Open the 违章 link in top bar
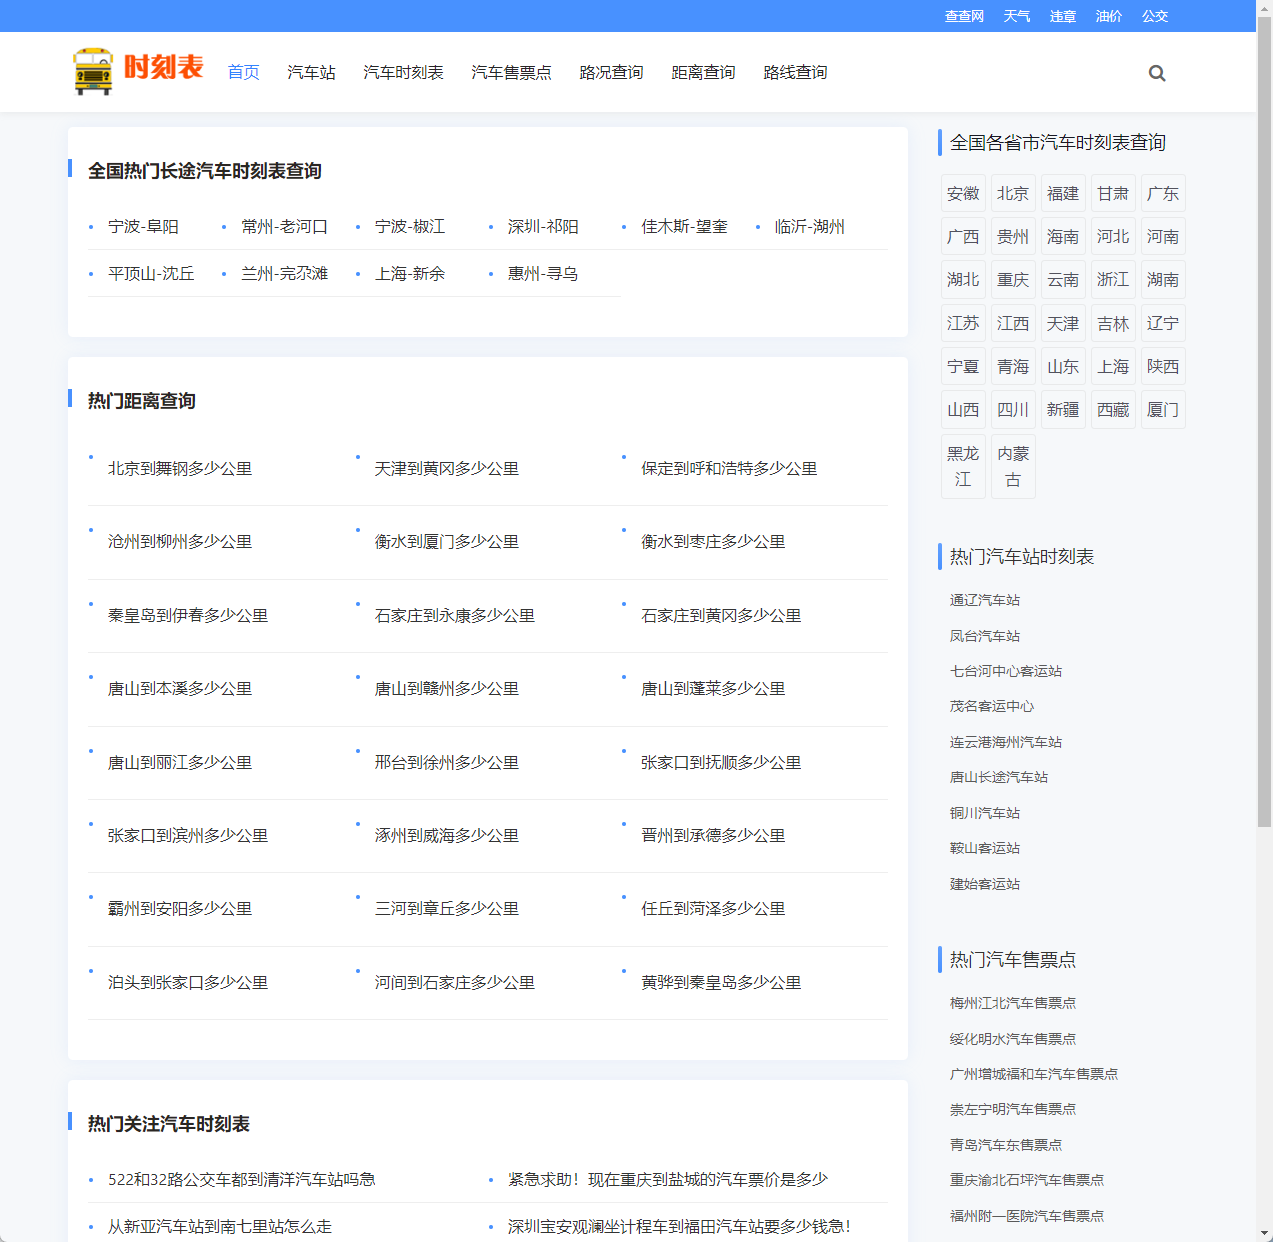This screenshot has width=1273, height=1242. coord(1062,16)
